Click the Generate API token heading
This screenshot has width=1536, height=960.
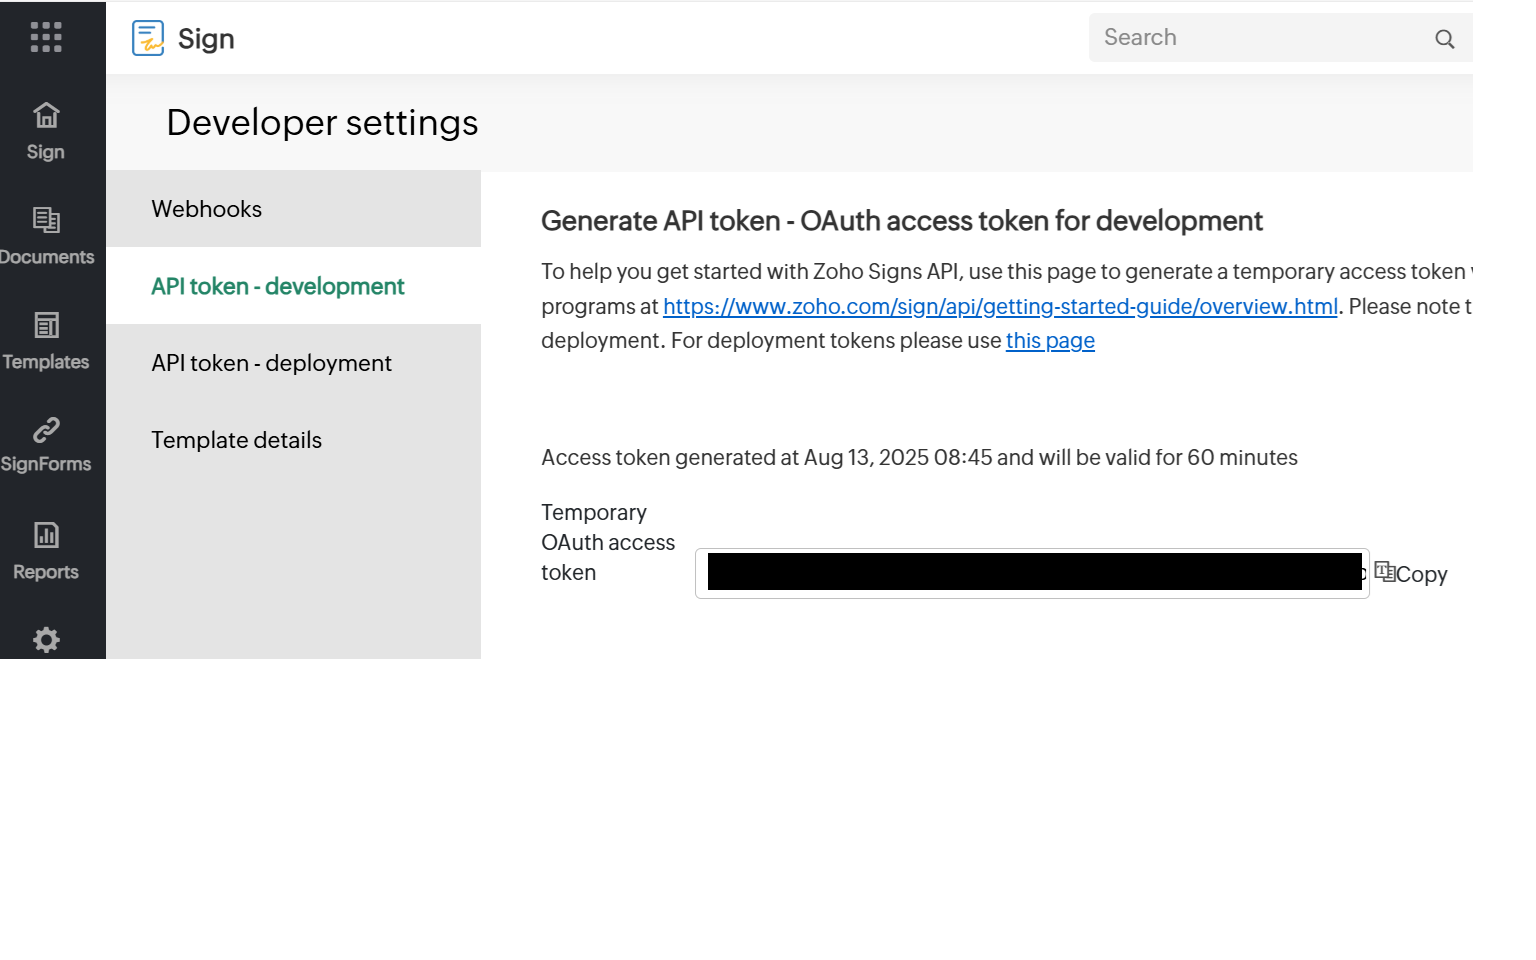coord(902,221)
